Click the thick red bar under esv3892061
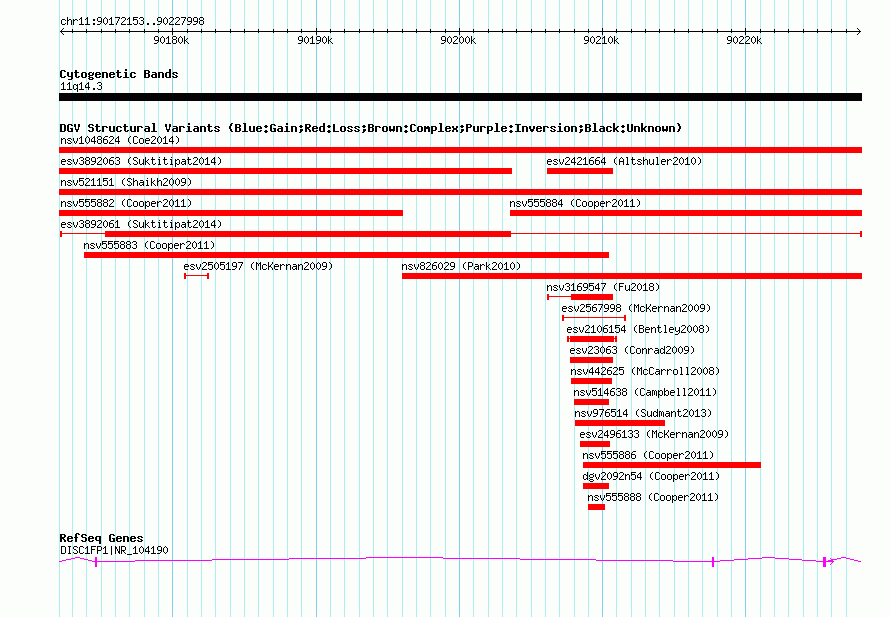890x617 pixels. click(x=308, y=234)
